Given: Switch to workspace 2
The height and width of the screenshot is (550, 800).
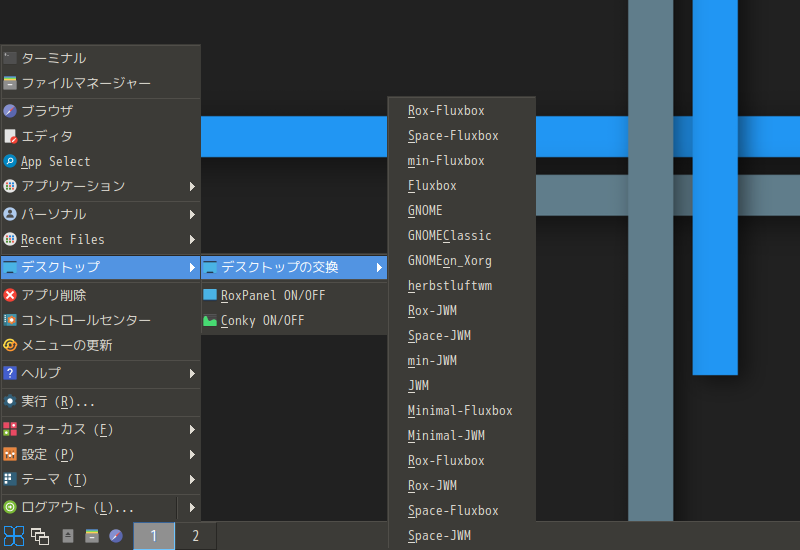Looking at the screenshot, I should click(x=195, y=536).
